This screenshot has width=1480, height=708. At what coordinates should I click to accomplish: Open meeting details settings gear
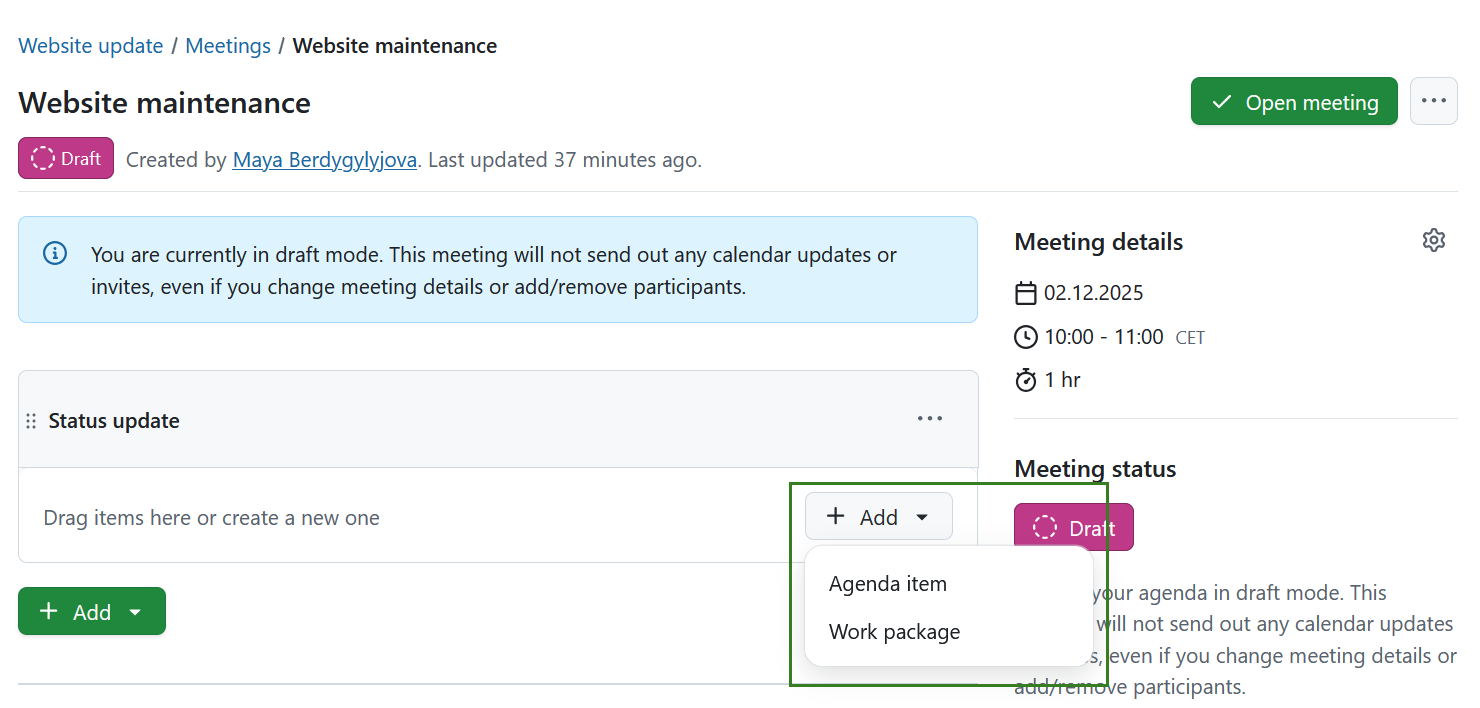1433,241
